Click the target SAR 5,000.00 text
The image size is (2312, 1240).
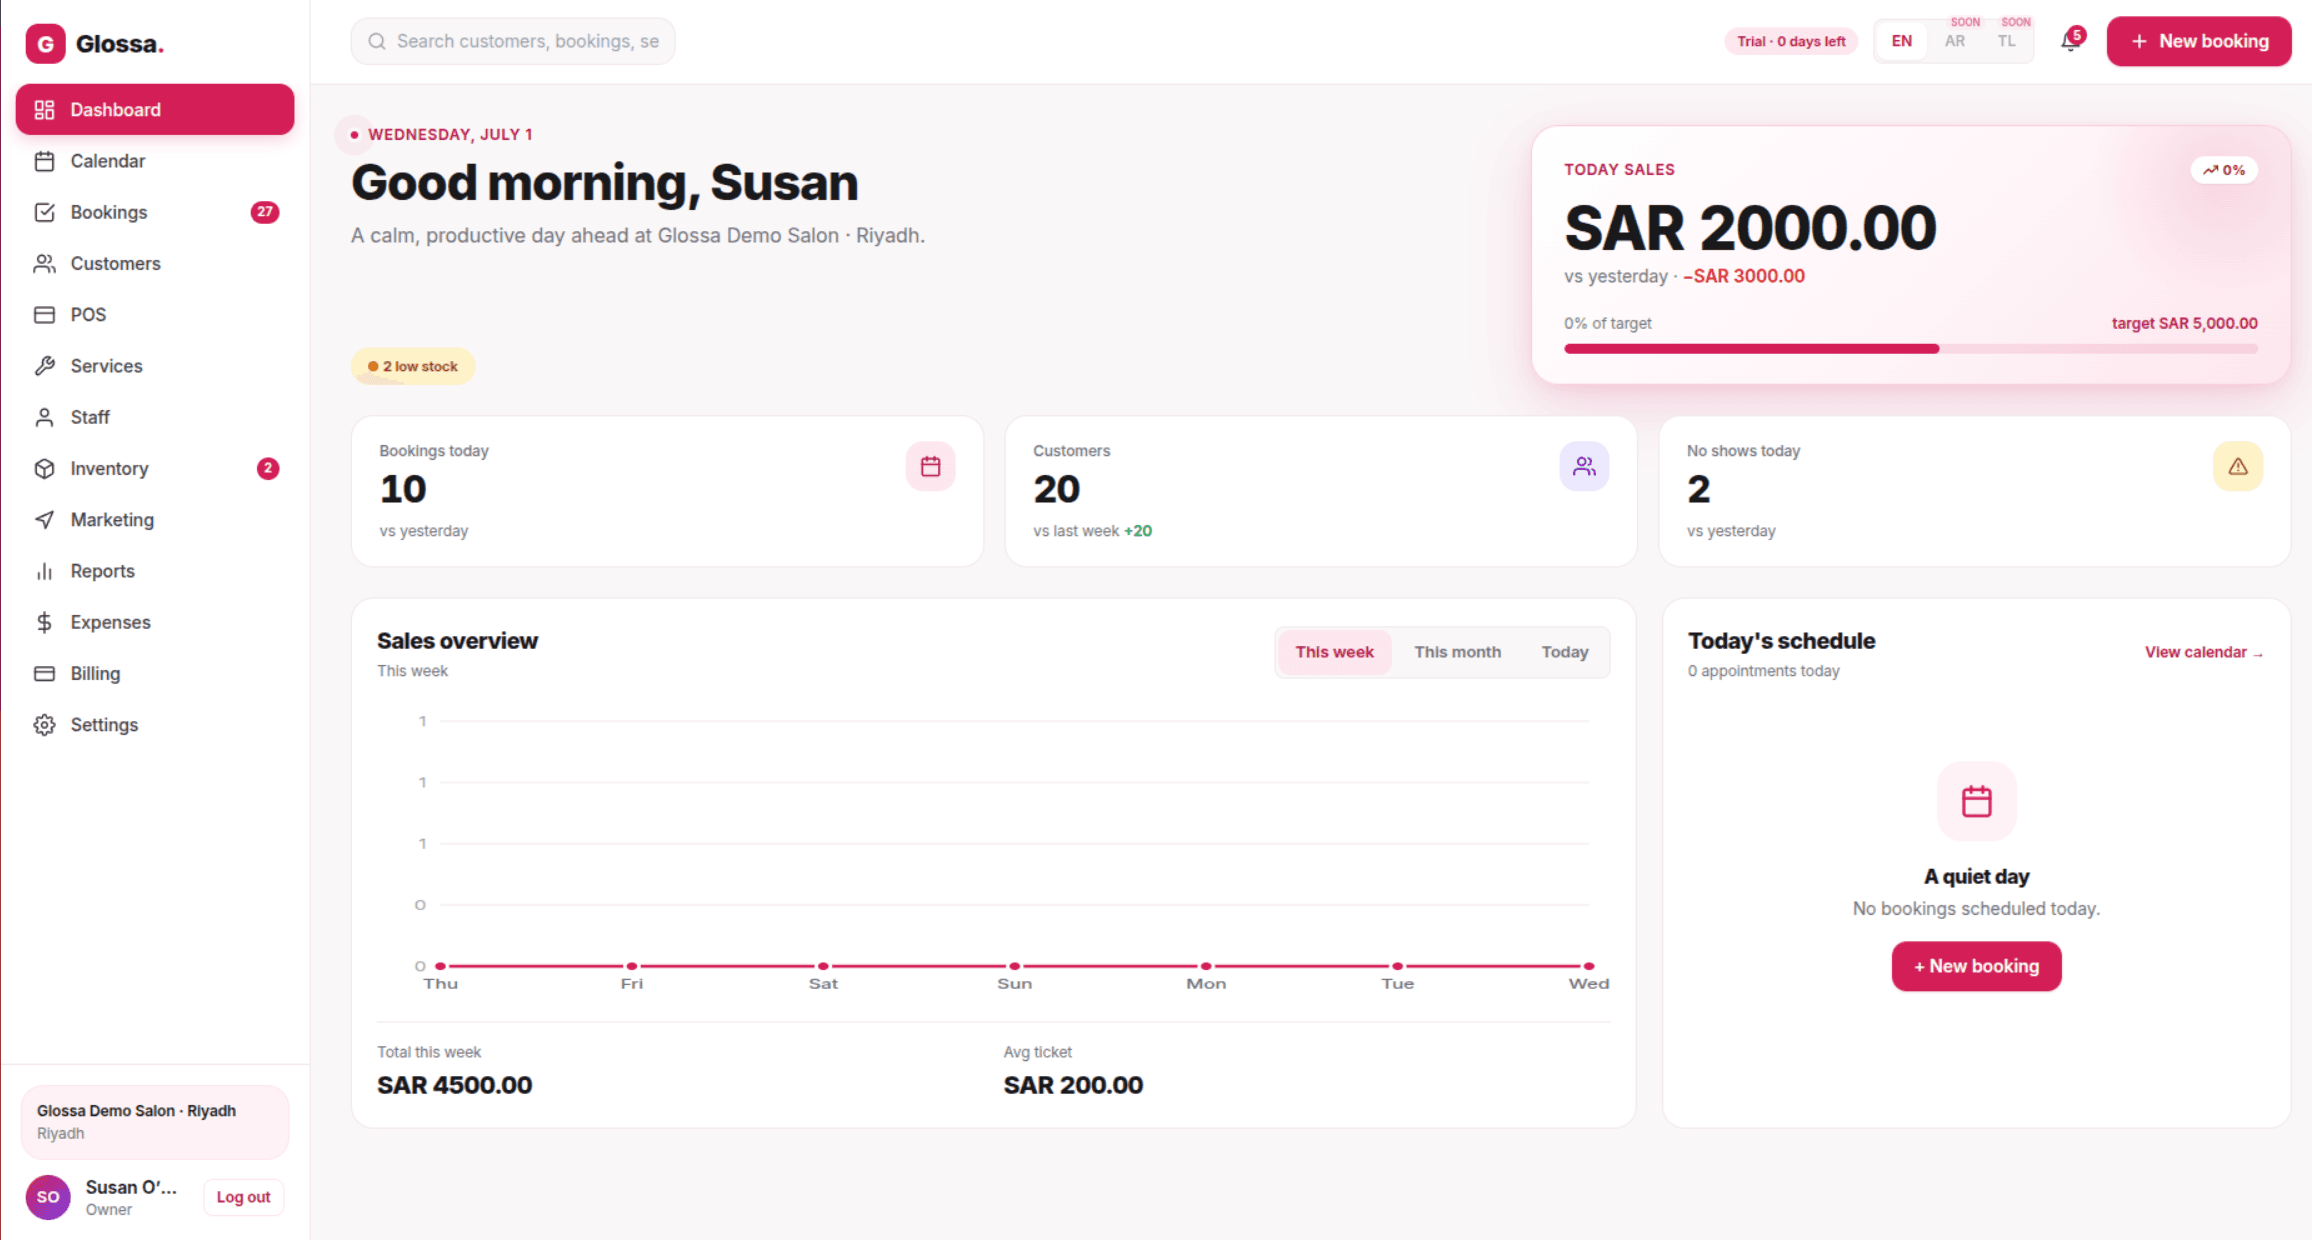(x=2184, y=323)
